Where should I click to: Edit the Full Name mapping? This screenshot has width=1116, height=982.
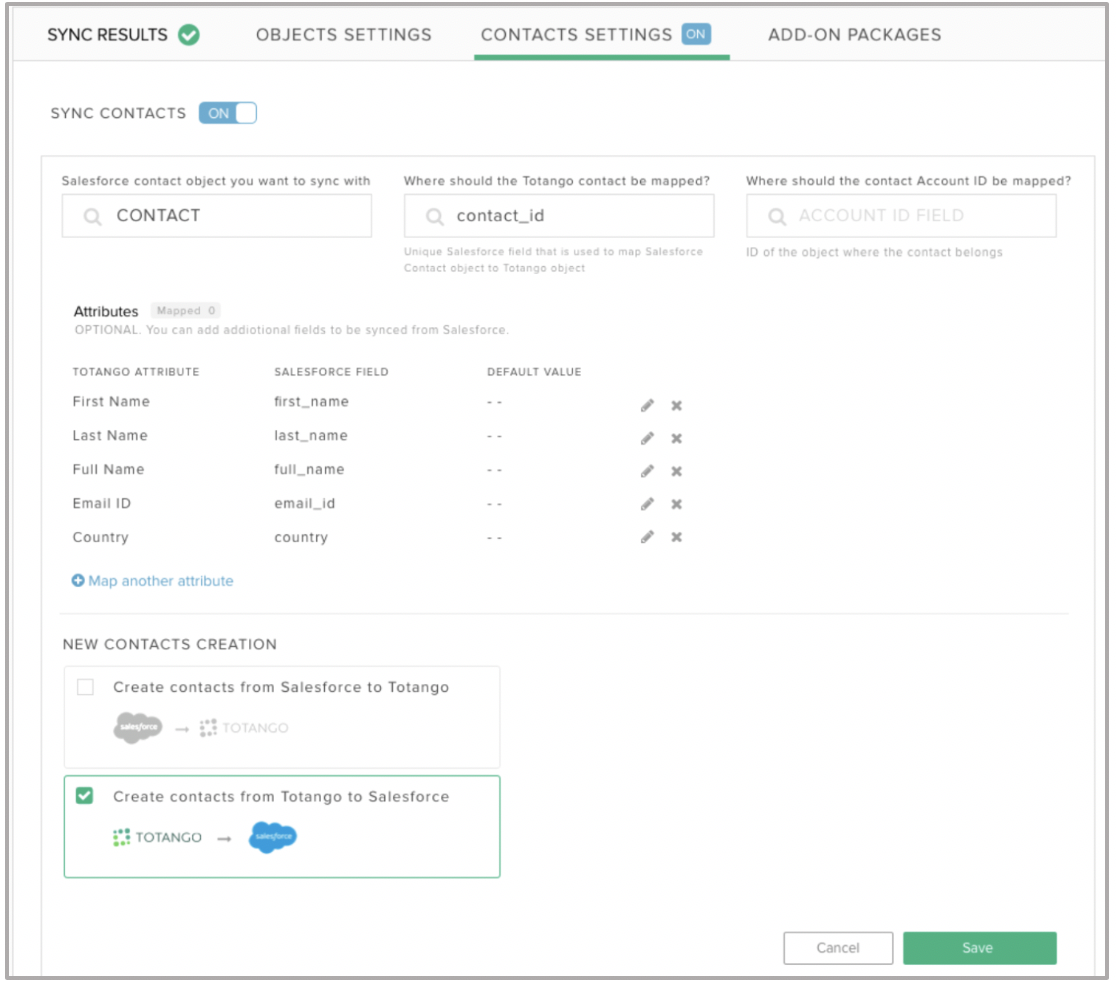pos(647,470)
